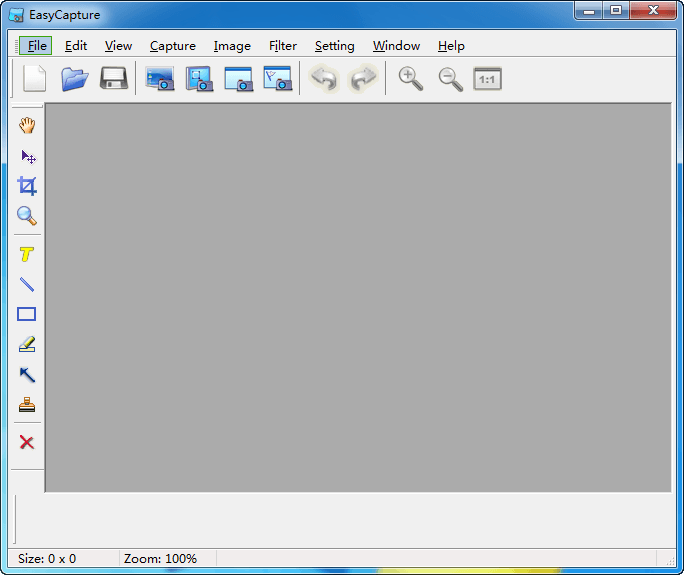The width and height of the screenshot is (684, 575).
Task: Capture full screen using first camera icon
Action: click(160, 79)
